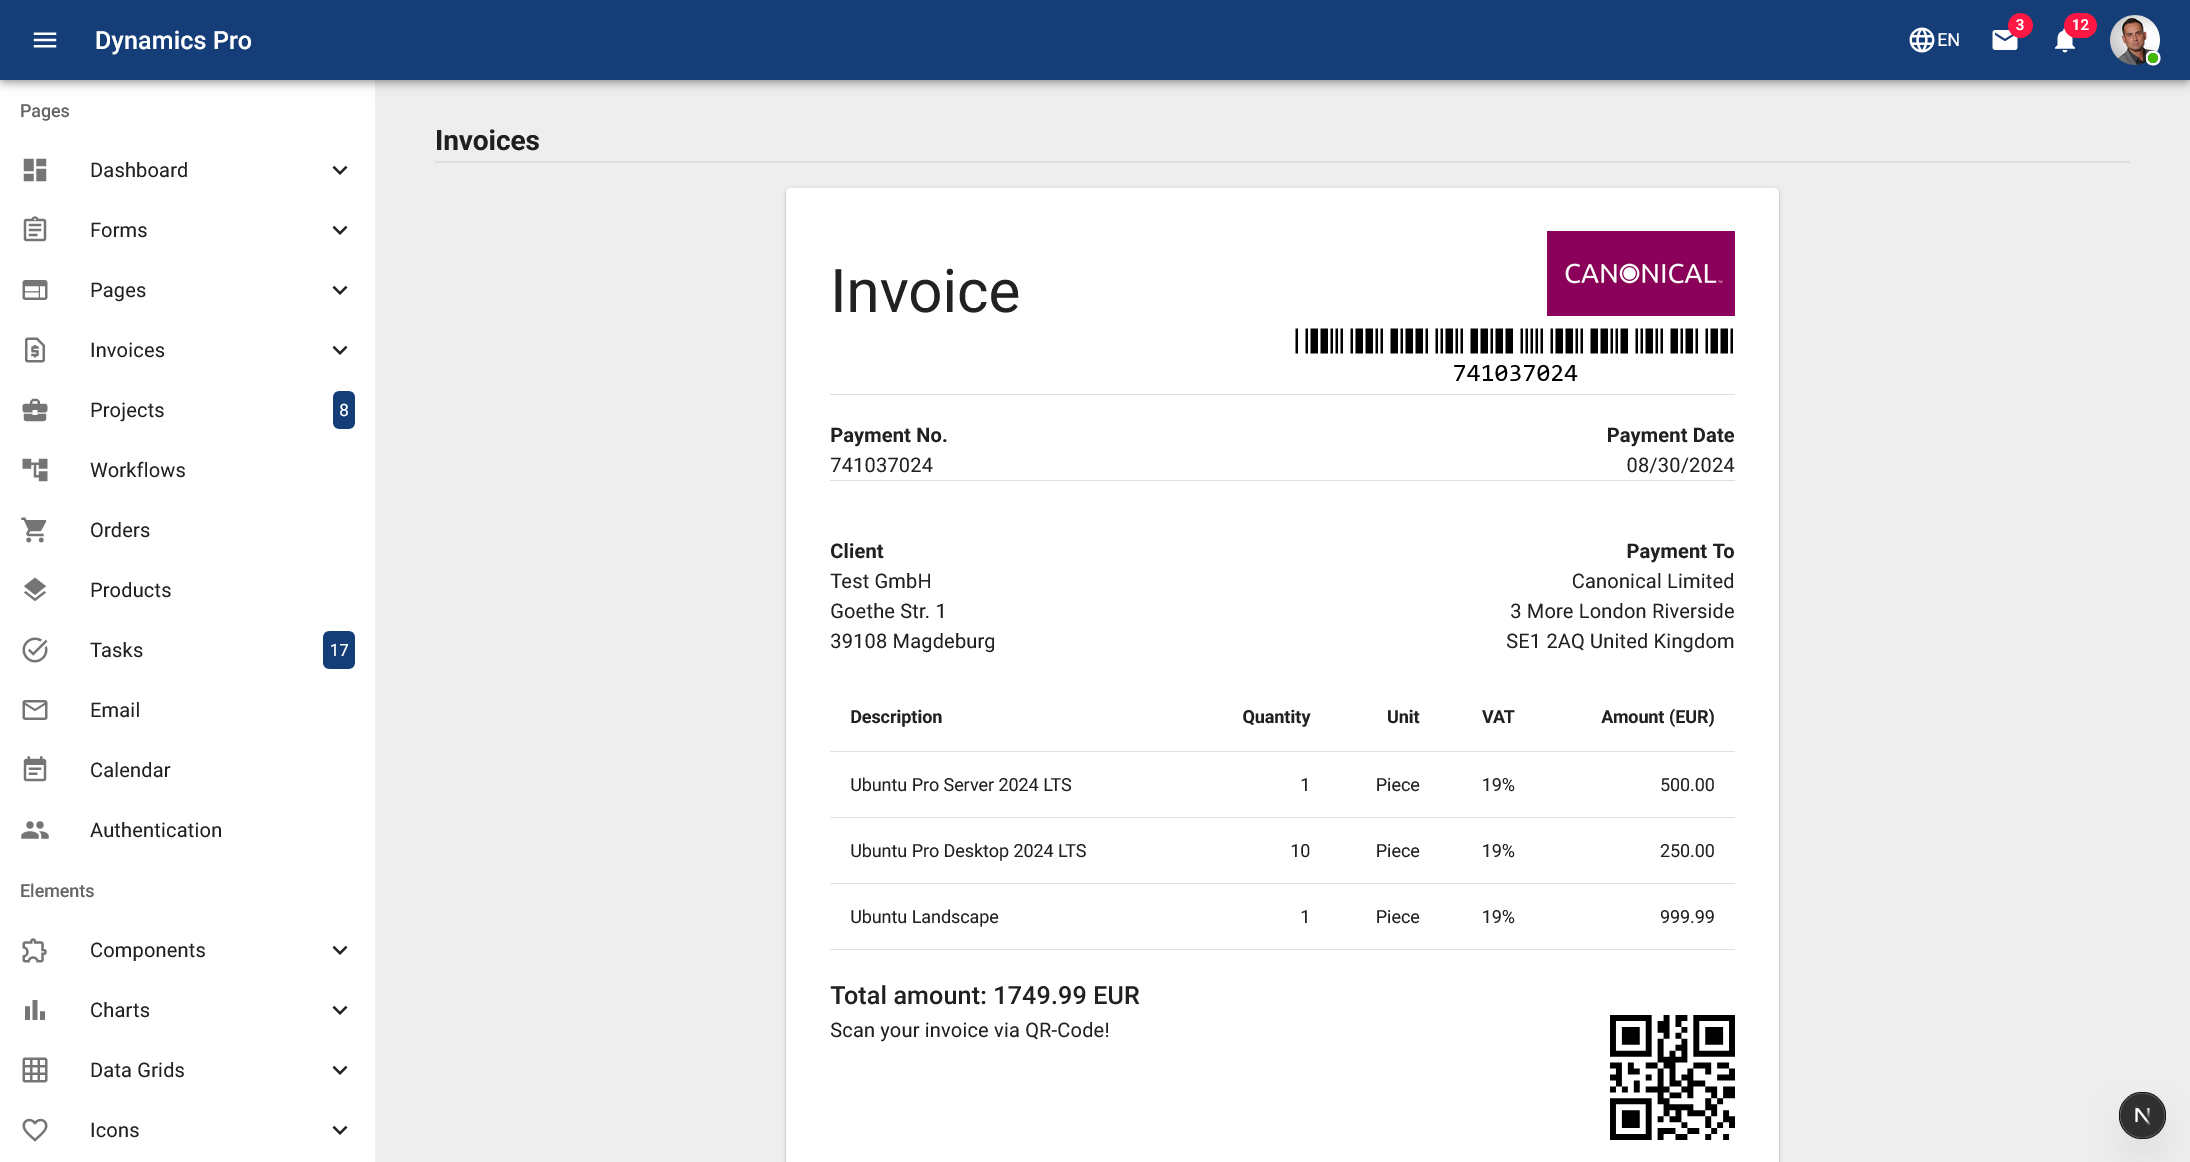Click the round N button bottom-right
The height and width of the screenshot is (1162, 2190).
click(2142, 1115)
